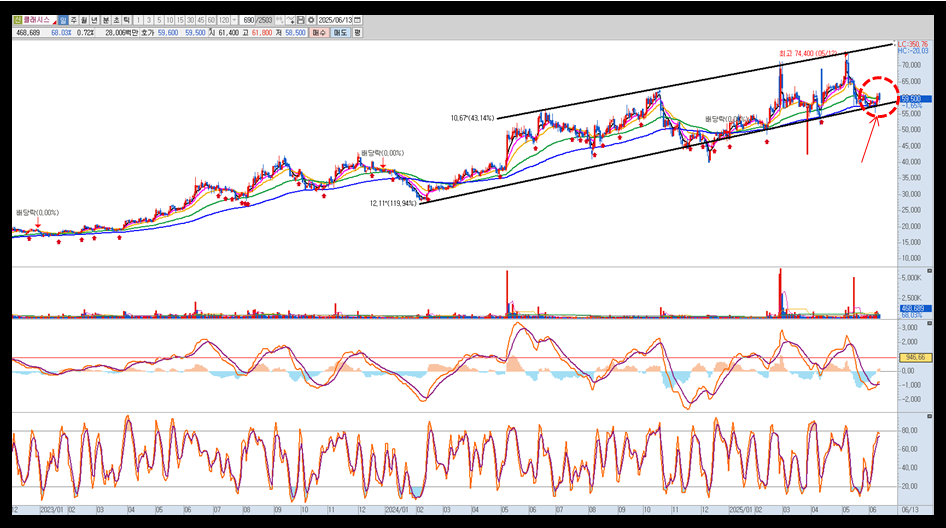Choose the 60 interval button
Image resolution: width=946 pixels, height=528 pixels.
point(211,21)
